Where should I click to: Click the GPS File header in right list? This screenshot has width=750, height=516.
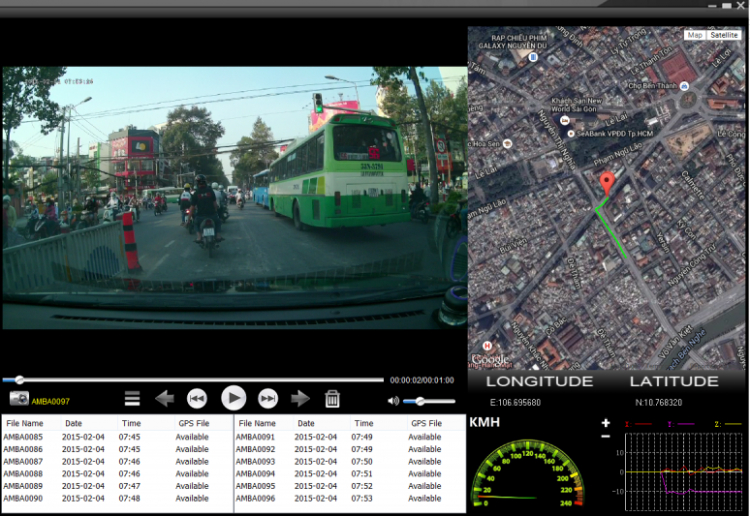[426, 423]
